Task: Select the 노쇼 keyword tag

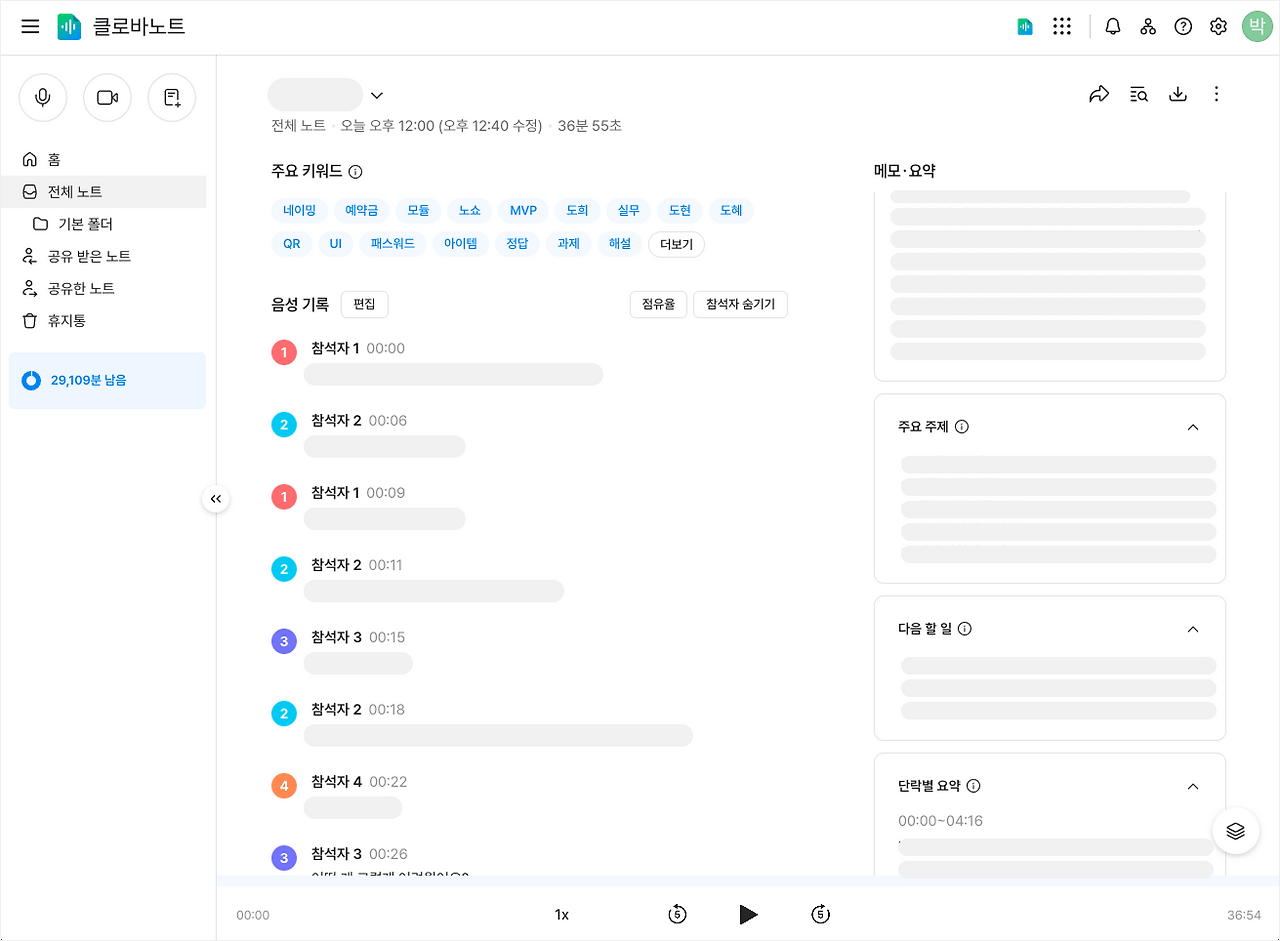Action: click(469, 211)
